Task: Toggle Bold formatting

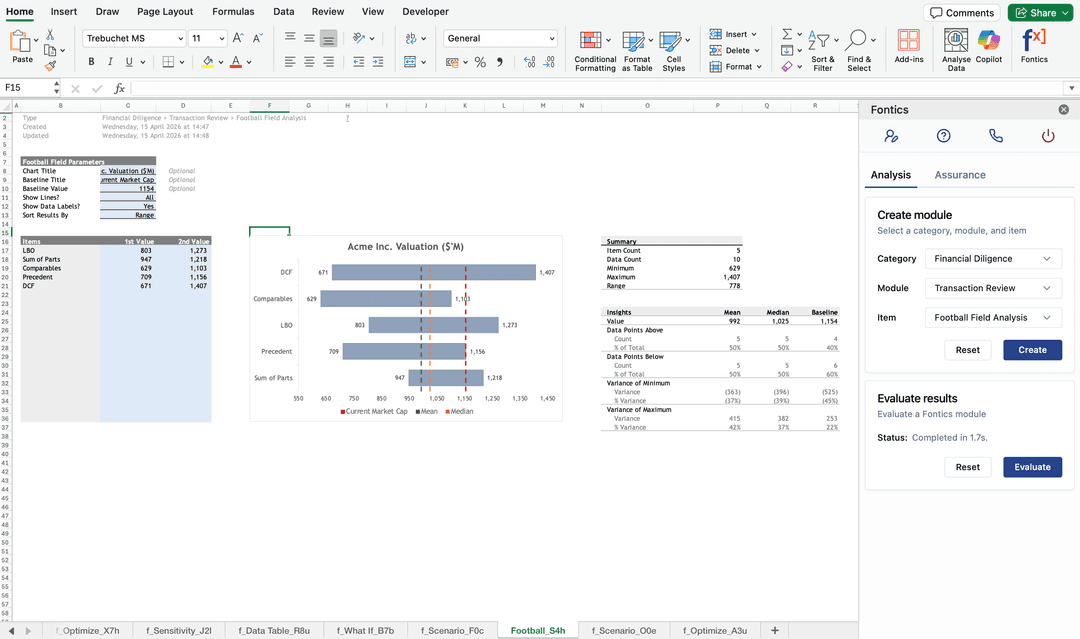Action: (91, 62)
